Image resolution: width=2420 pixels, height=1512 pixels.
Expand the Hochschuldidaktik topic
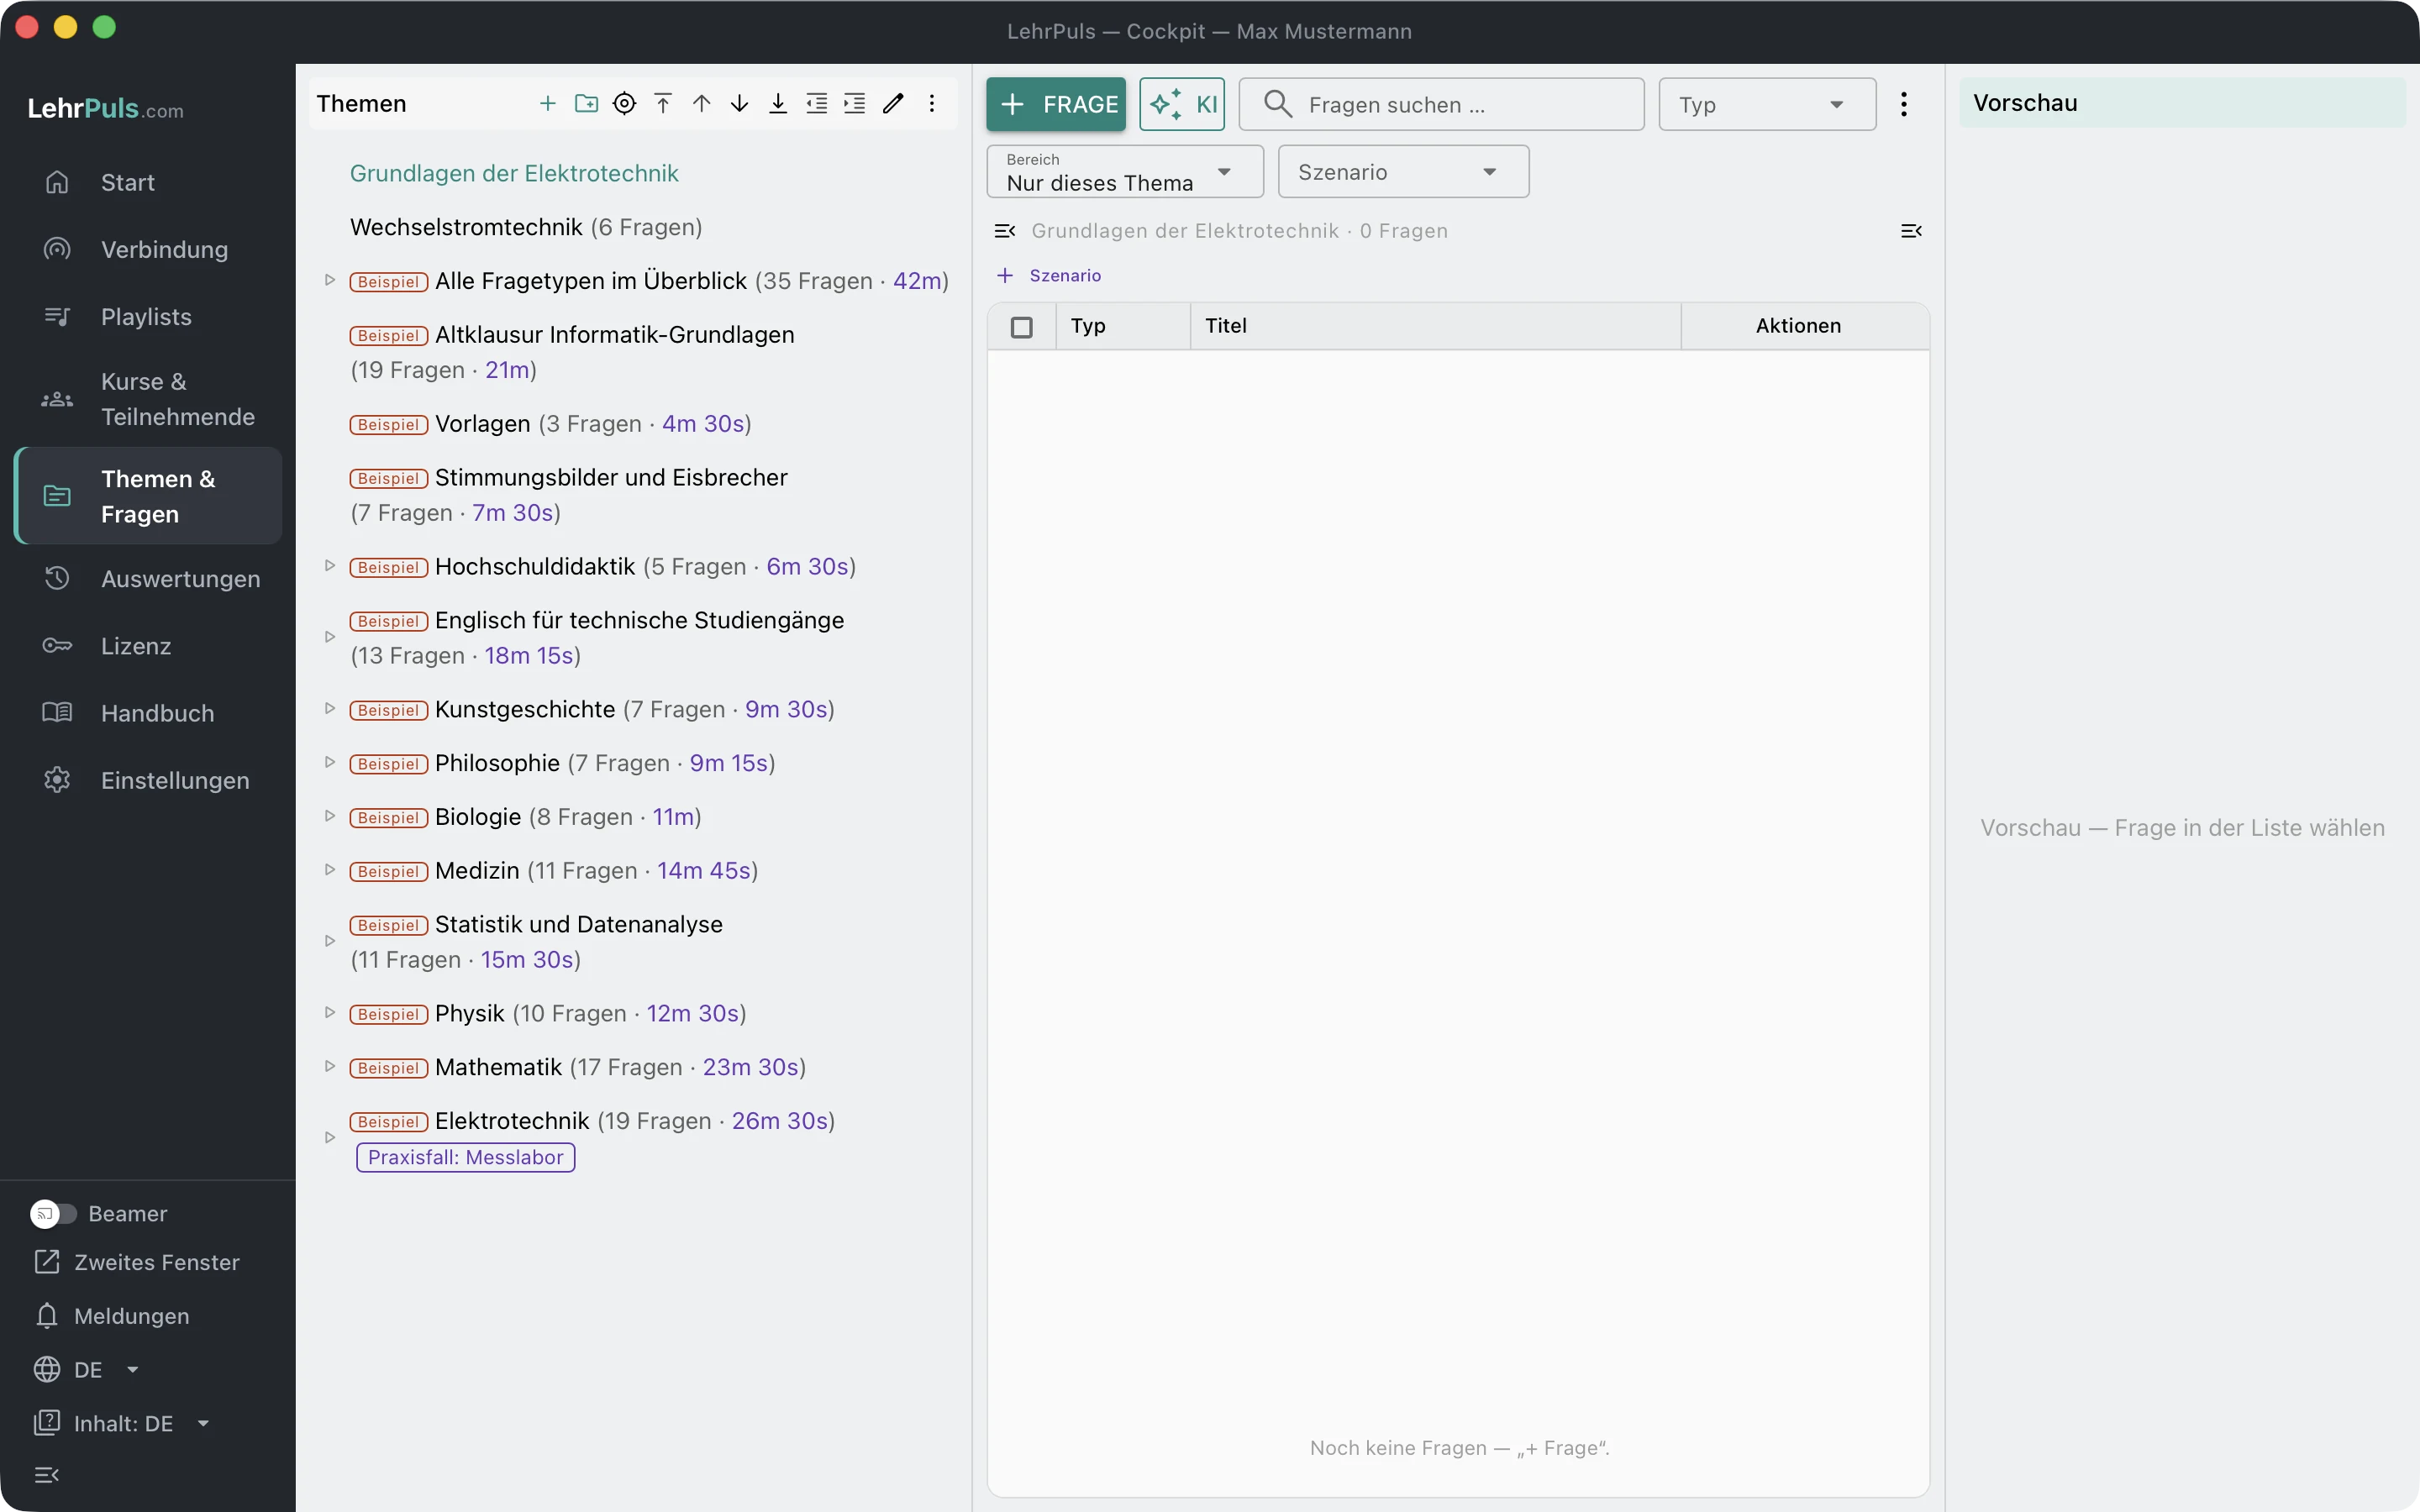[x=329, y=566]
